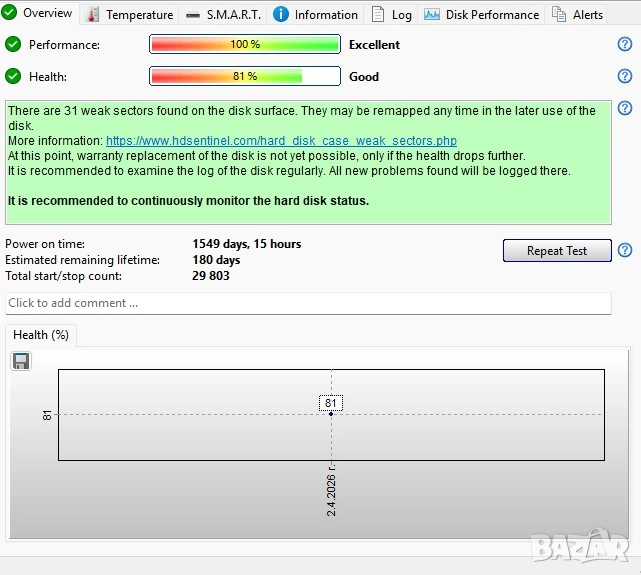Click the "Excellent" performance rating text
This screenshot has width=641, height=575.
click(x=374, y=45)
